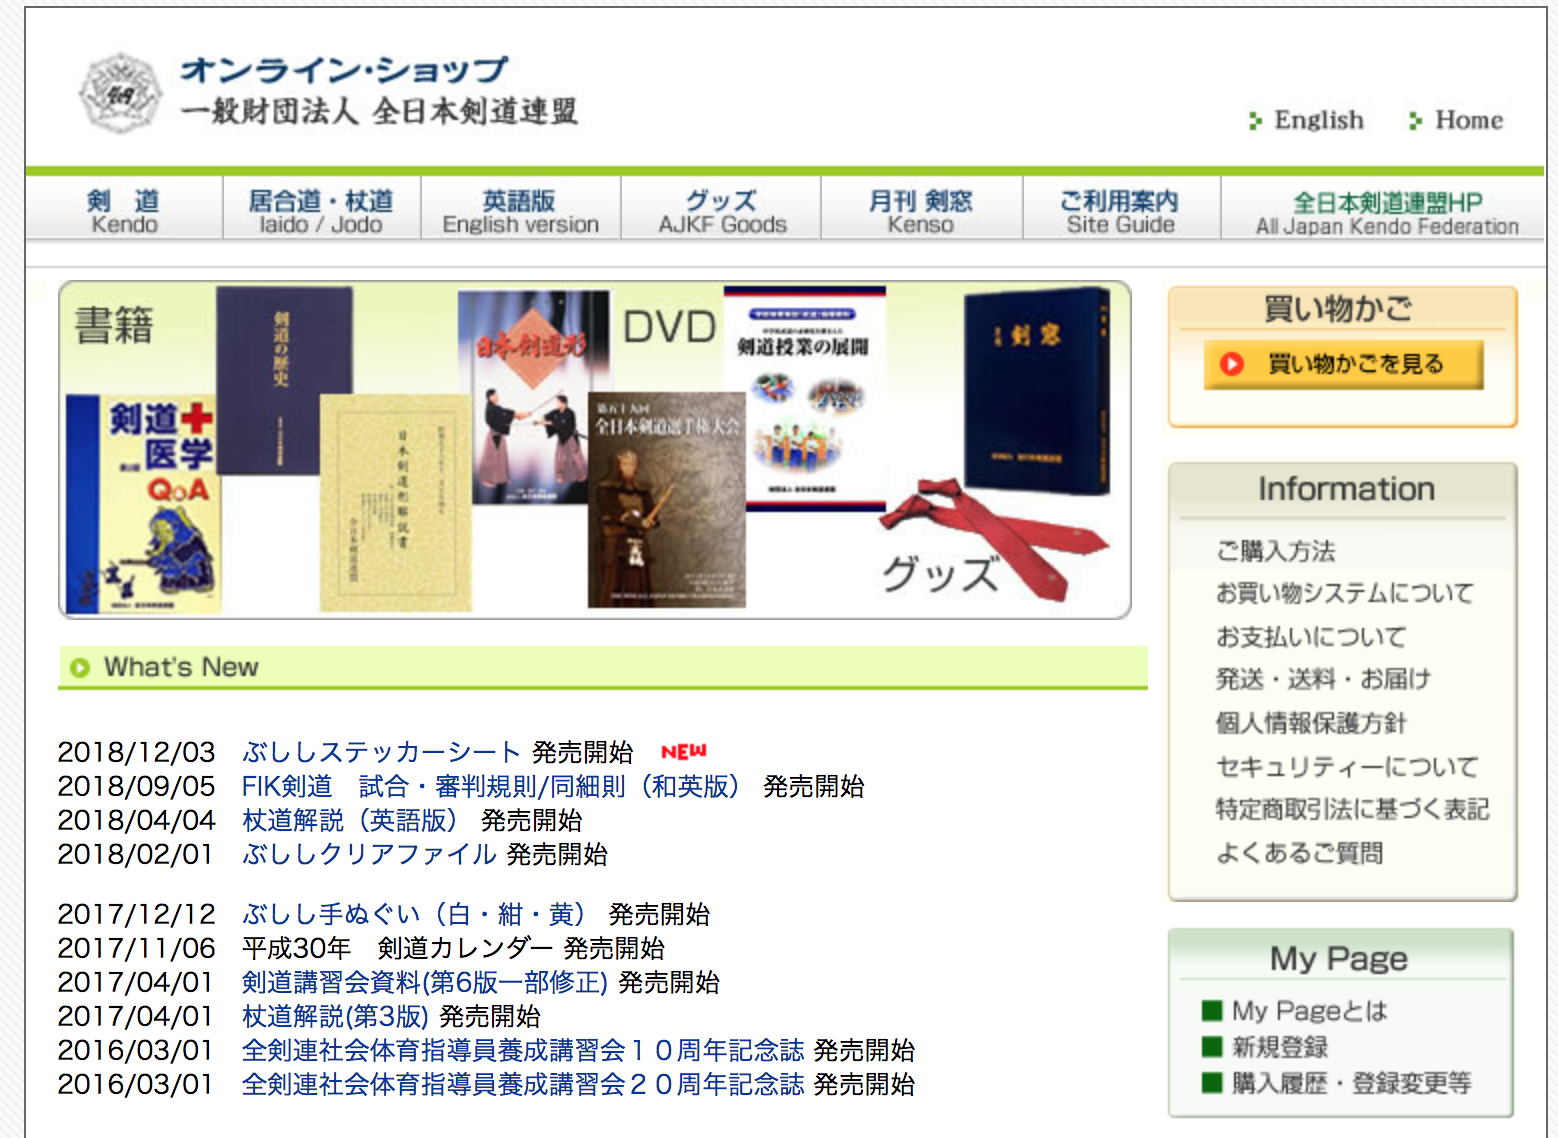Viewport: 1558px width, 1138px height.
Task: Open 特定商取引法に基づく表記 link
Action: 1352,809
